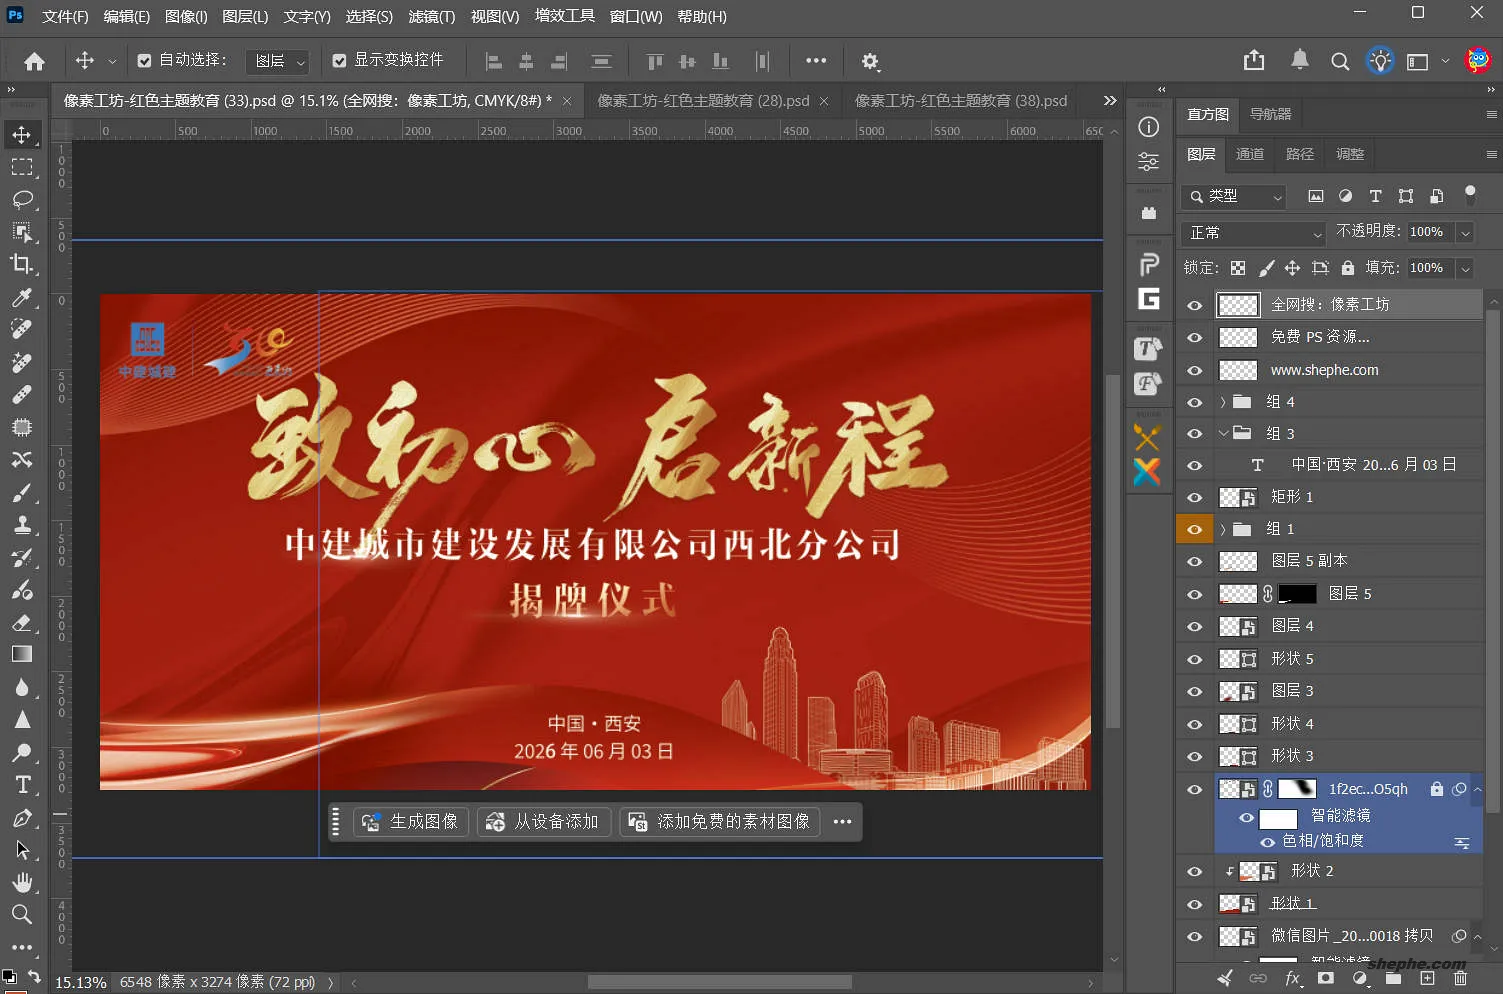This screenshot has height=994, width=1503.
Task: Open the auto-select 图层 dropdown
Action: pyautogui.click(x=277, y=61)
